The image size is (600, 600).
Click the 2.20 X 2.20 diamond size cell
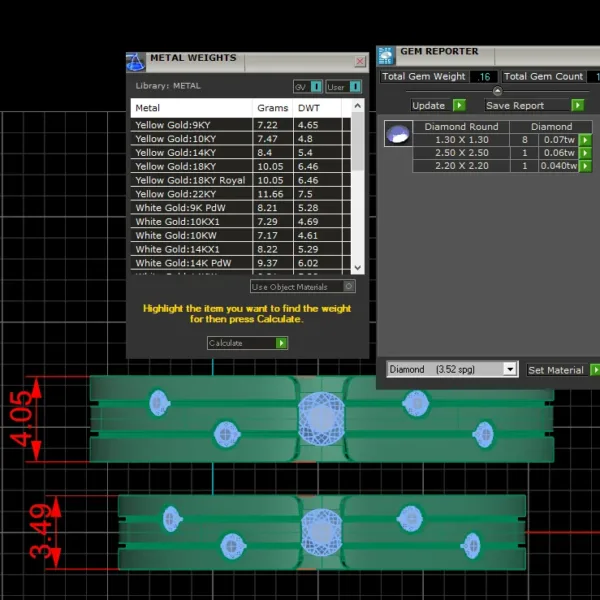pyautogui.click(x=461, y=166)
